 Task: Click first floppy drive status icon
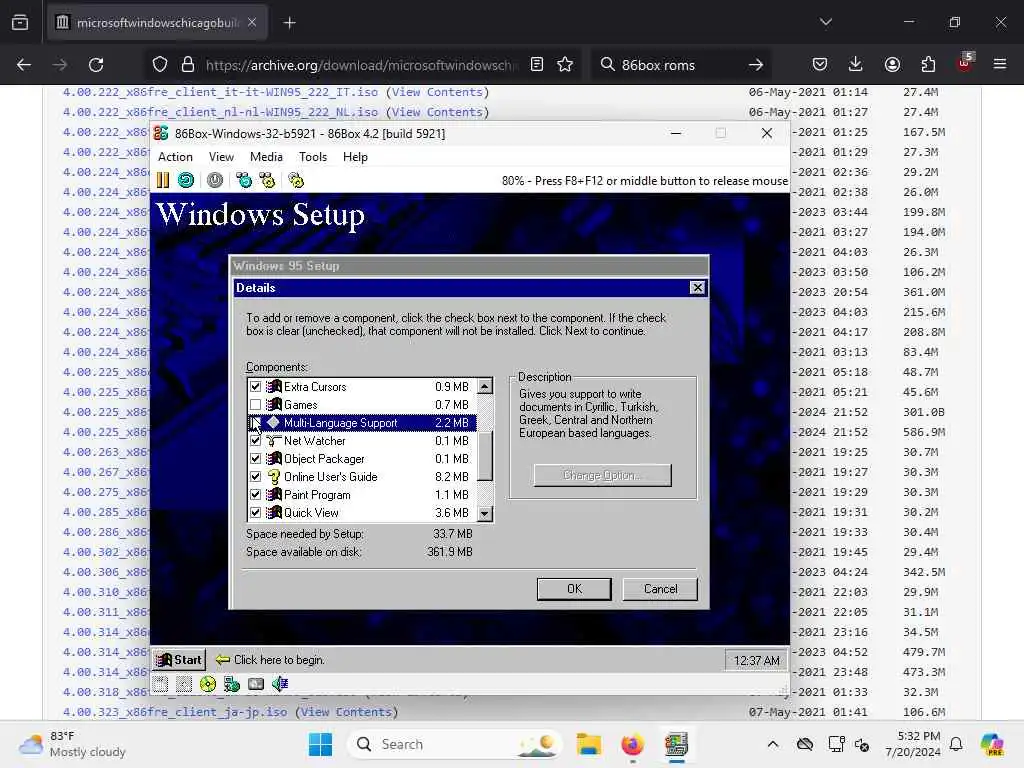click(x=161, y=684)
